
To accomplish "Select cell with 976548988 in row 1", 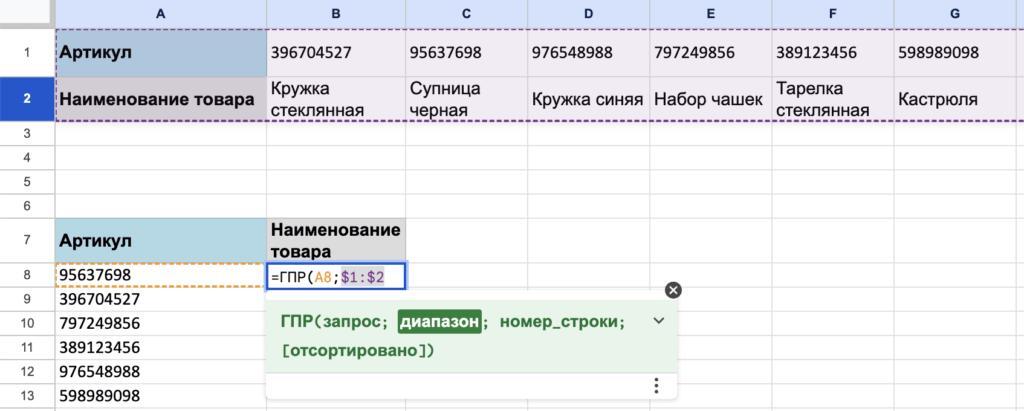I will (x=588, y=53).
